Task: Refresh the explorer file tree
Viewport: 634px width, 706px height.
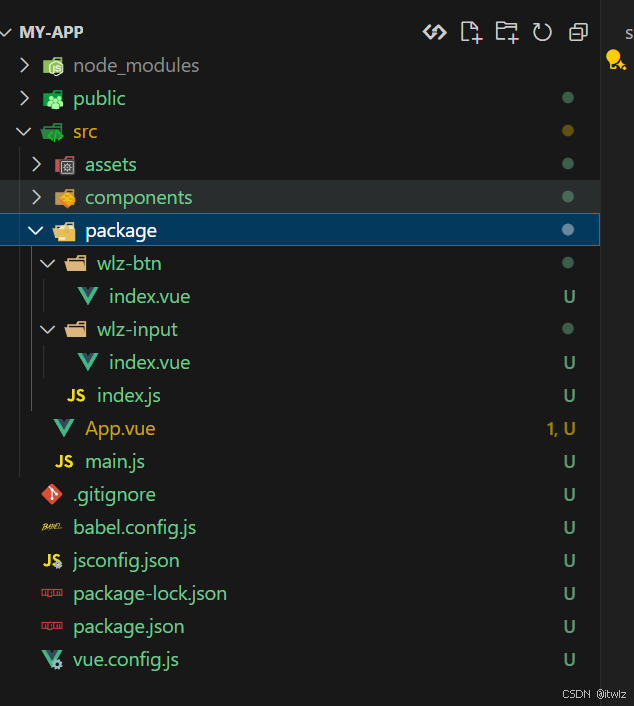Action: 542,32
